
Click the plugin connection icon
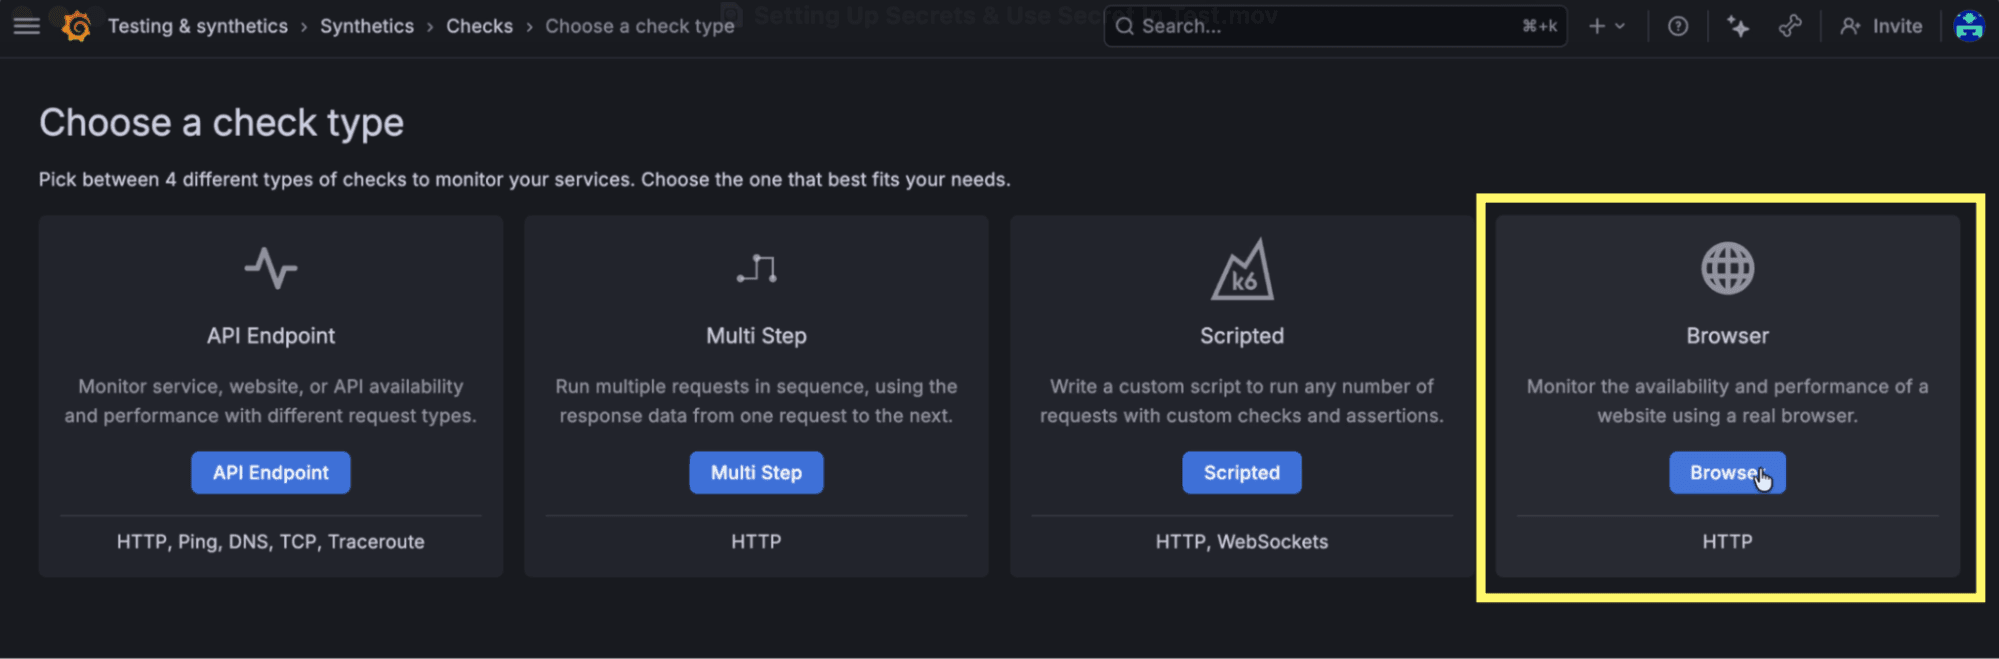coord(1790,26)
